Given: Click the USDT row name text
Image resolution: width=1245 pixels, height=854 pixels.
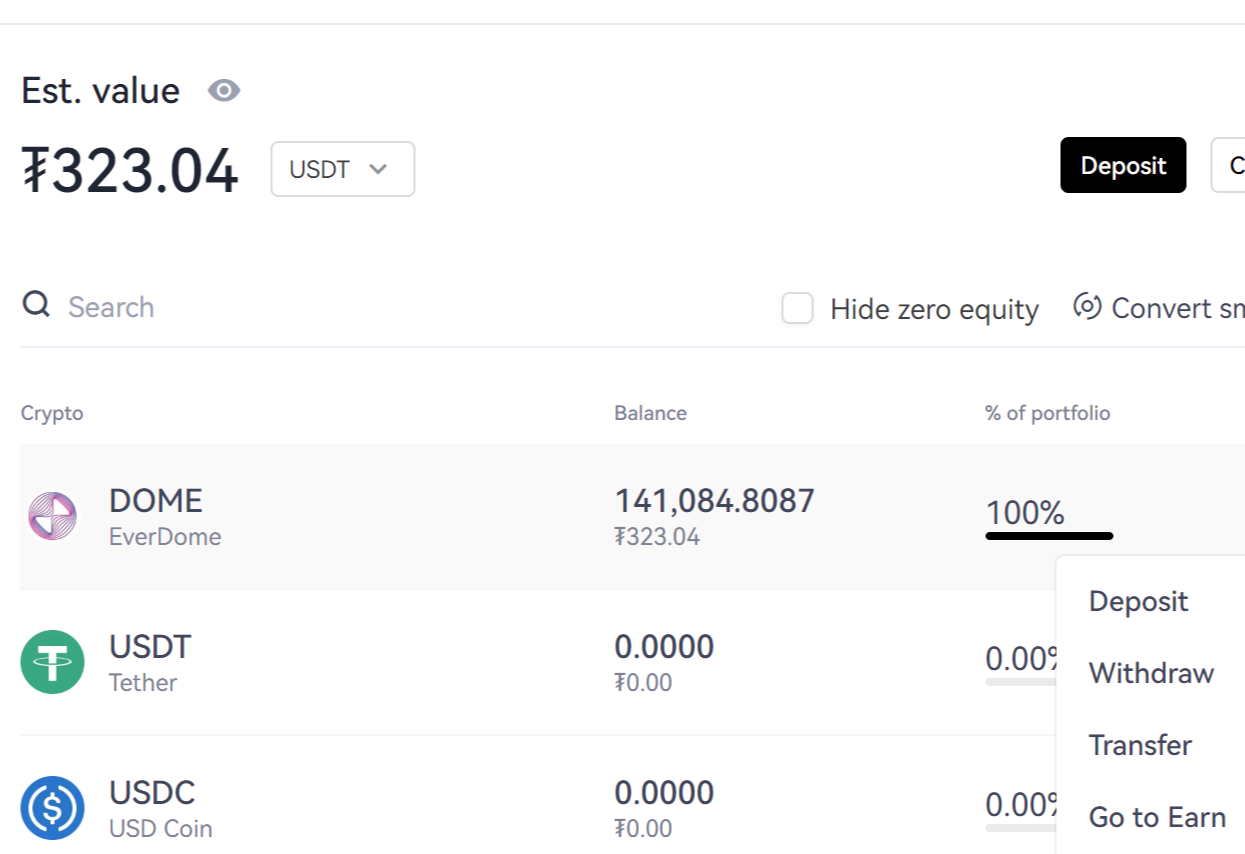Looking at the screenshot, I should 150,646.
